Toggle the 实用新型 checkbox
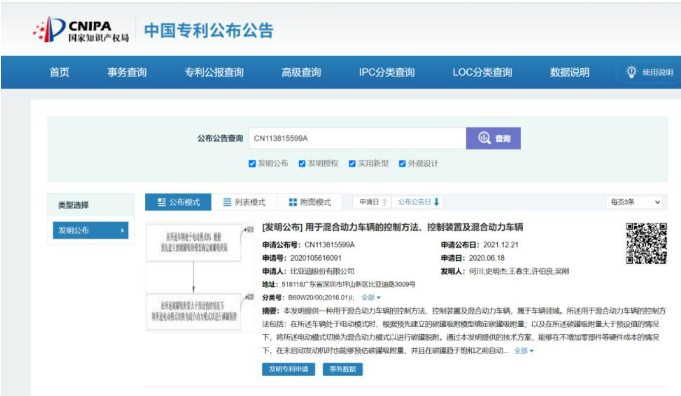The width and height of the screenshot is (681, 396). click(352, 164)
